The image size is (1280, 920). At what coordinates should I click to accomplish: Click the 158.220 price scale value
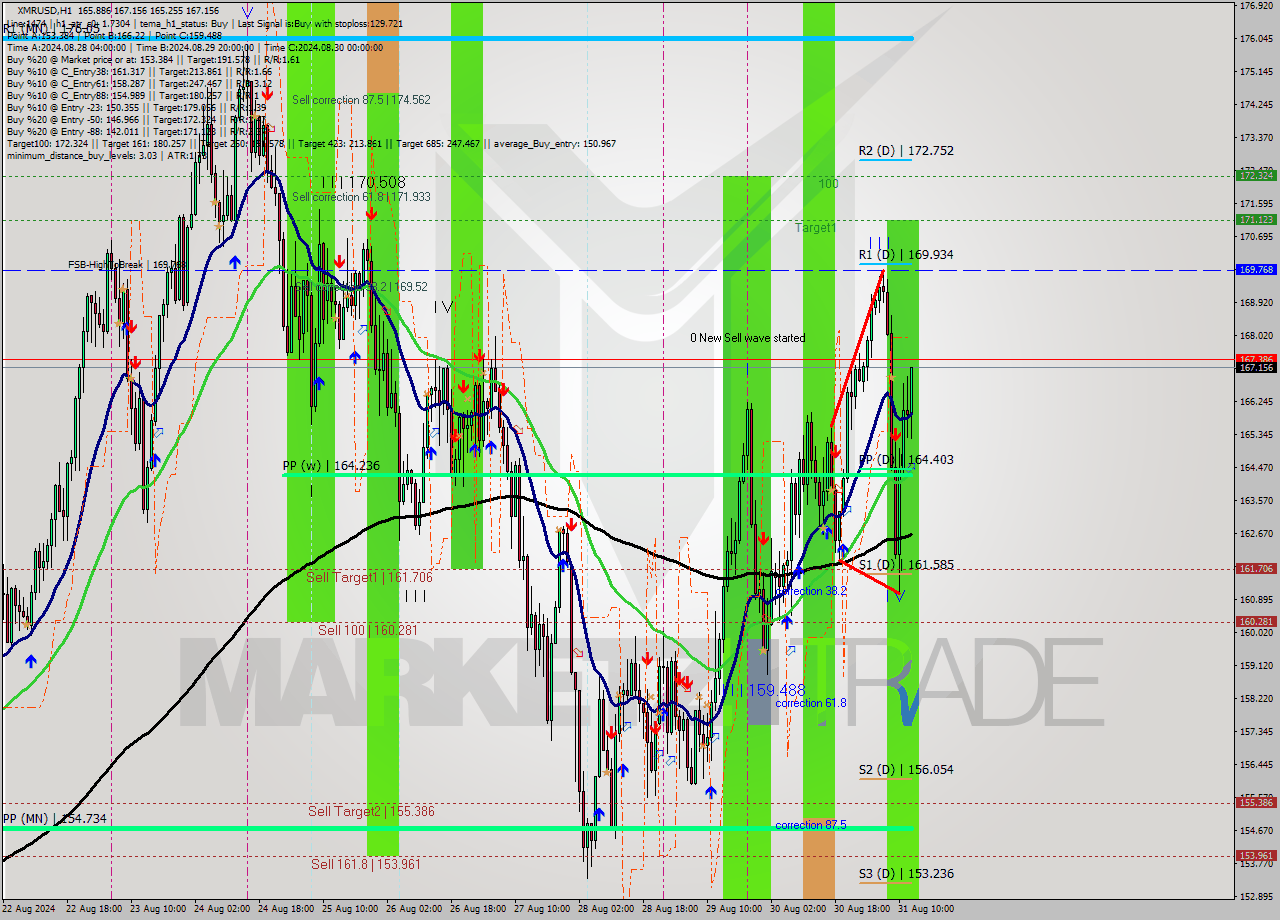pos(1255,698)
